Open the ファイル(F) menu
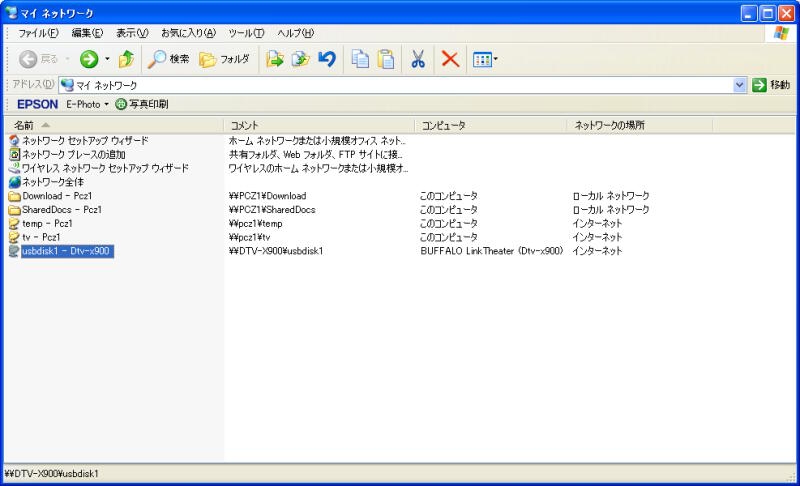The height and width of the screenshot is (486, 800). click(38, 33)
